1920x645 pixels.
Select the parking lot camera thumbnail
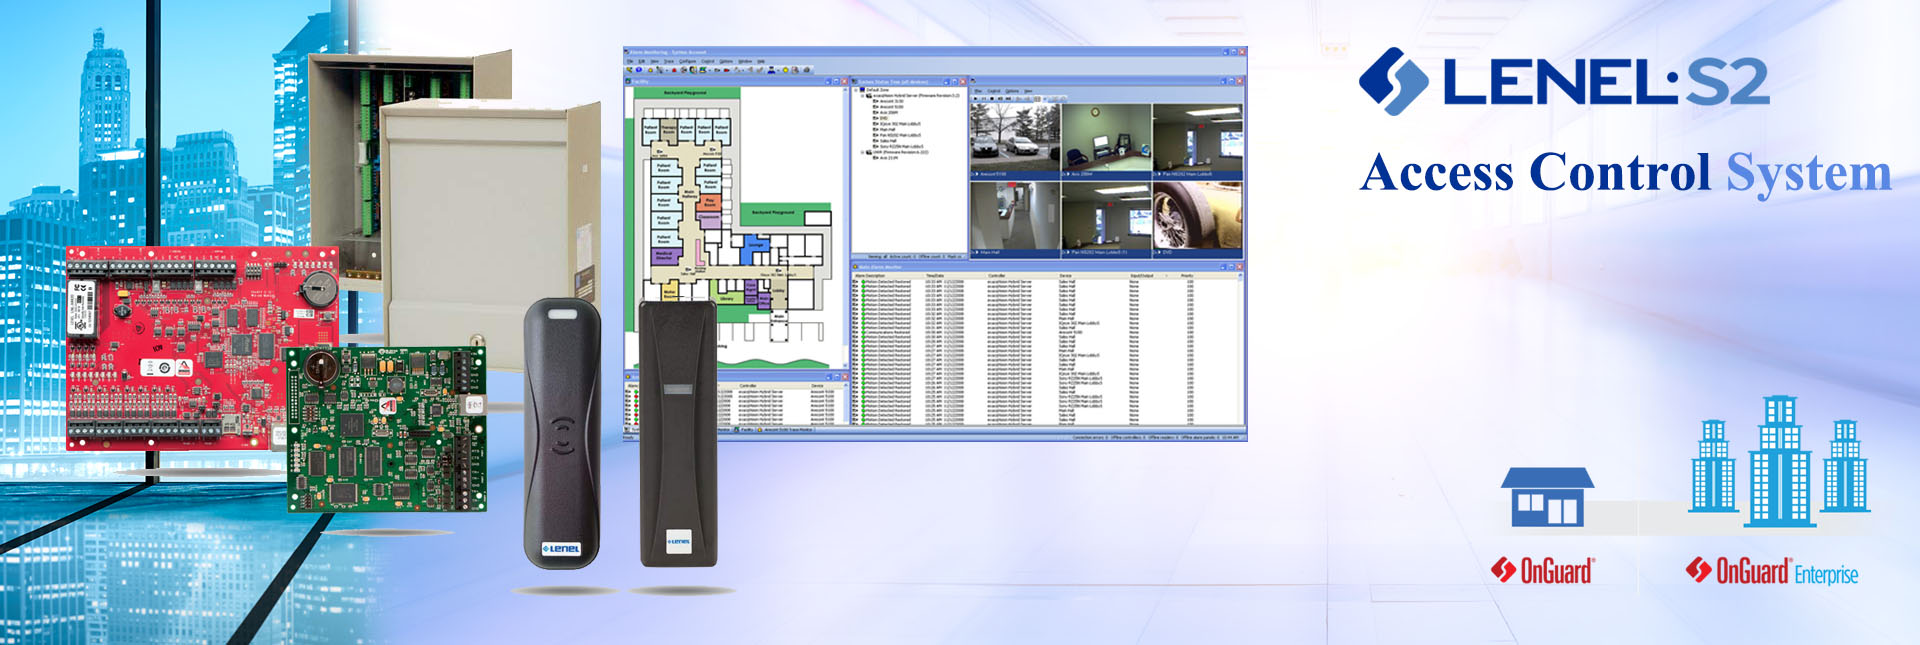(x=1014, y=138)
